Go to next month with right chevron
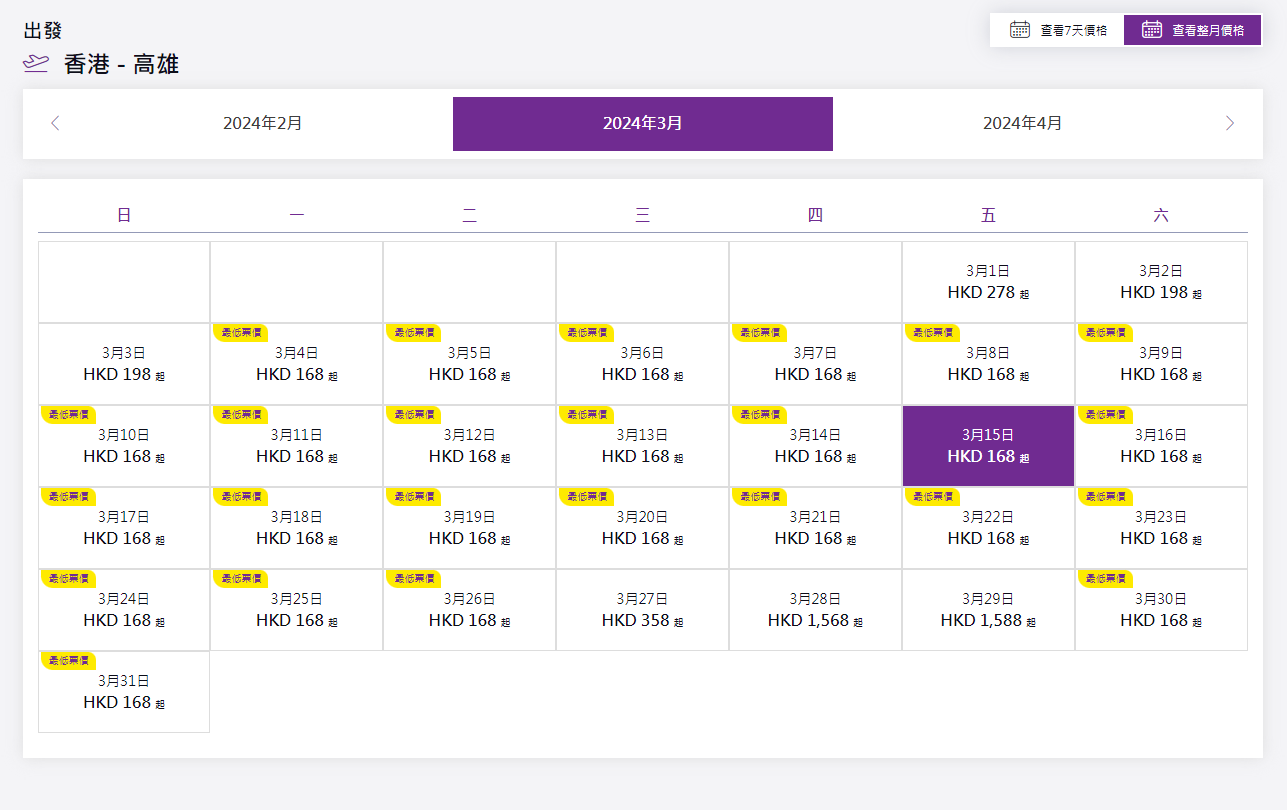Image resolution: width=1287 pixels, height=810 pixels. click(1230, 123)
